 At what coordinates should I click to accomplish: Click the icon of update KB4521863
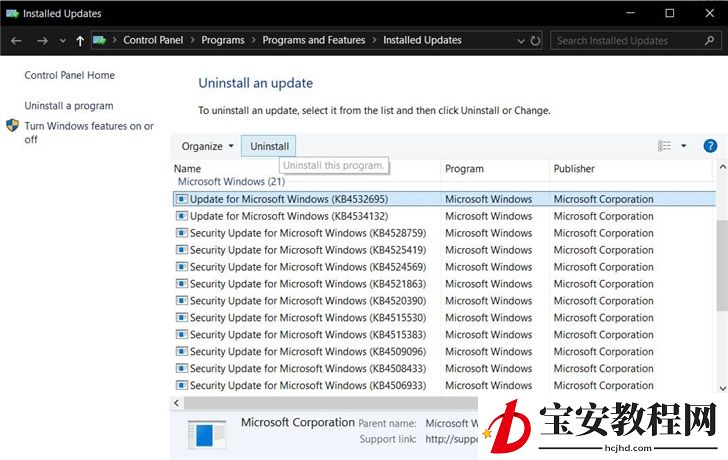182,284
